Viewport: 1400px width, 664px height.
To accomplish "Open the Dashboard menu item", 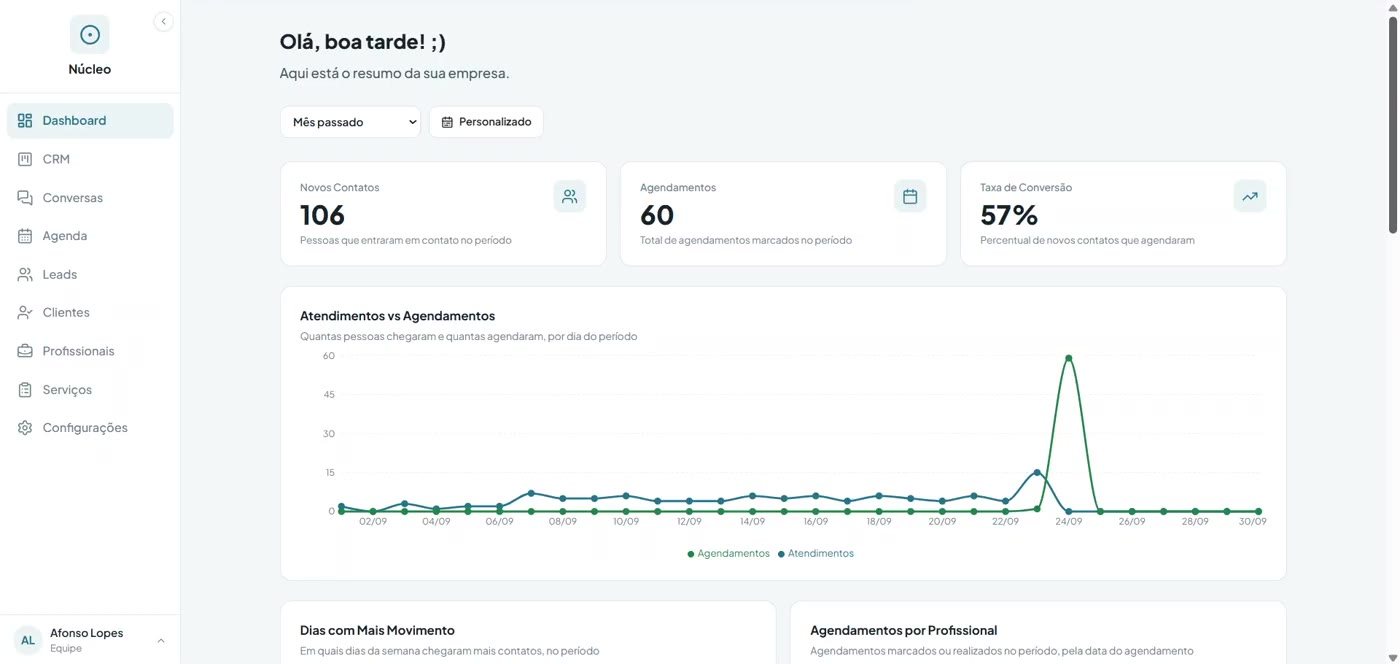I will 90,121.
